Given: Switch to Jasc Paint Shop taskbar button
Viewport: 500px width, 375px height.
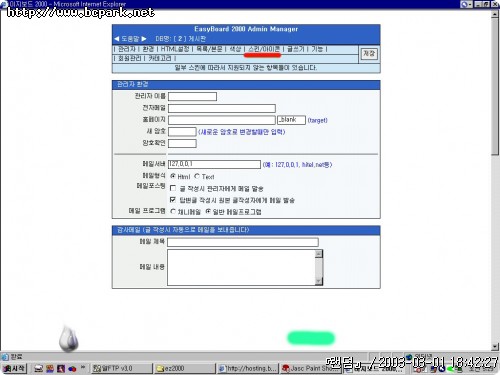Looking at the screenshot, I should (x=310, y=368).
